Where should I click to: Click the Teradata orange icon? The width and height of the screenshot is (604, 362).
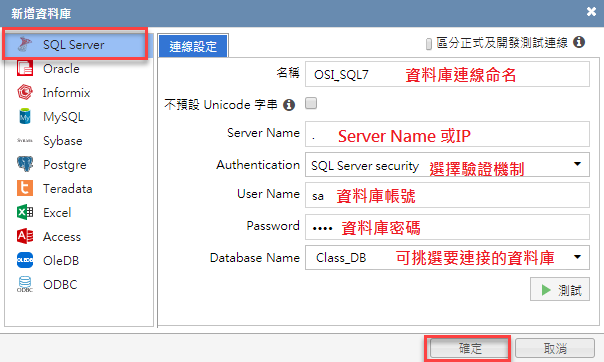click(x=25, y=188)
